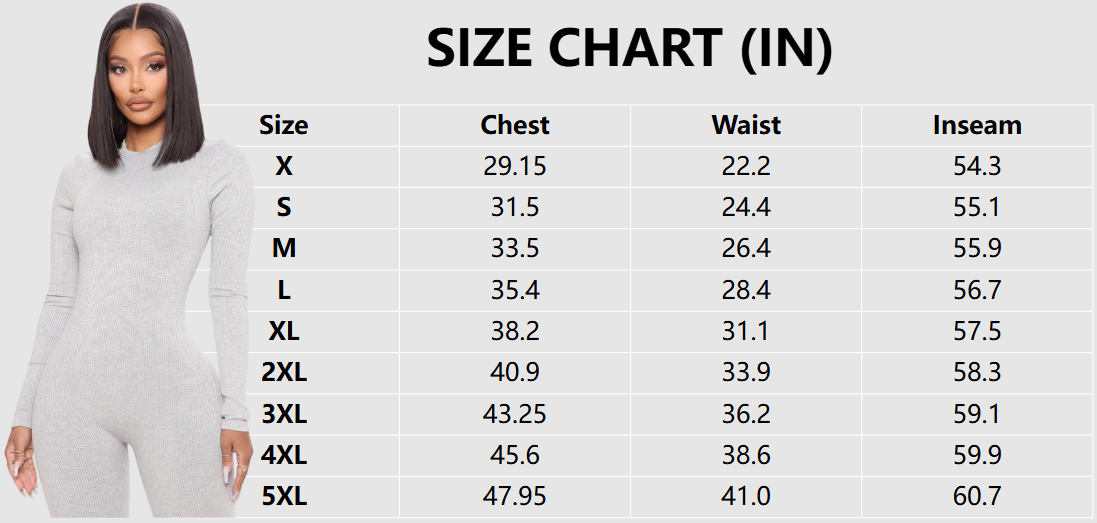Pick the M size row label
The image size is (1097, 523).
[284, 248]
